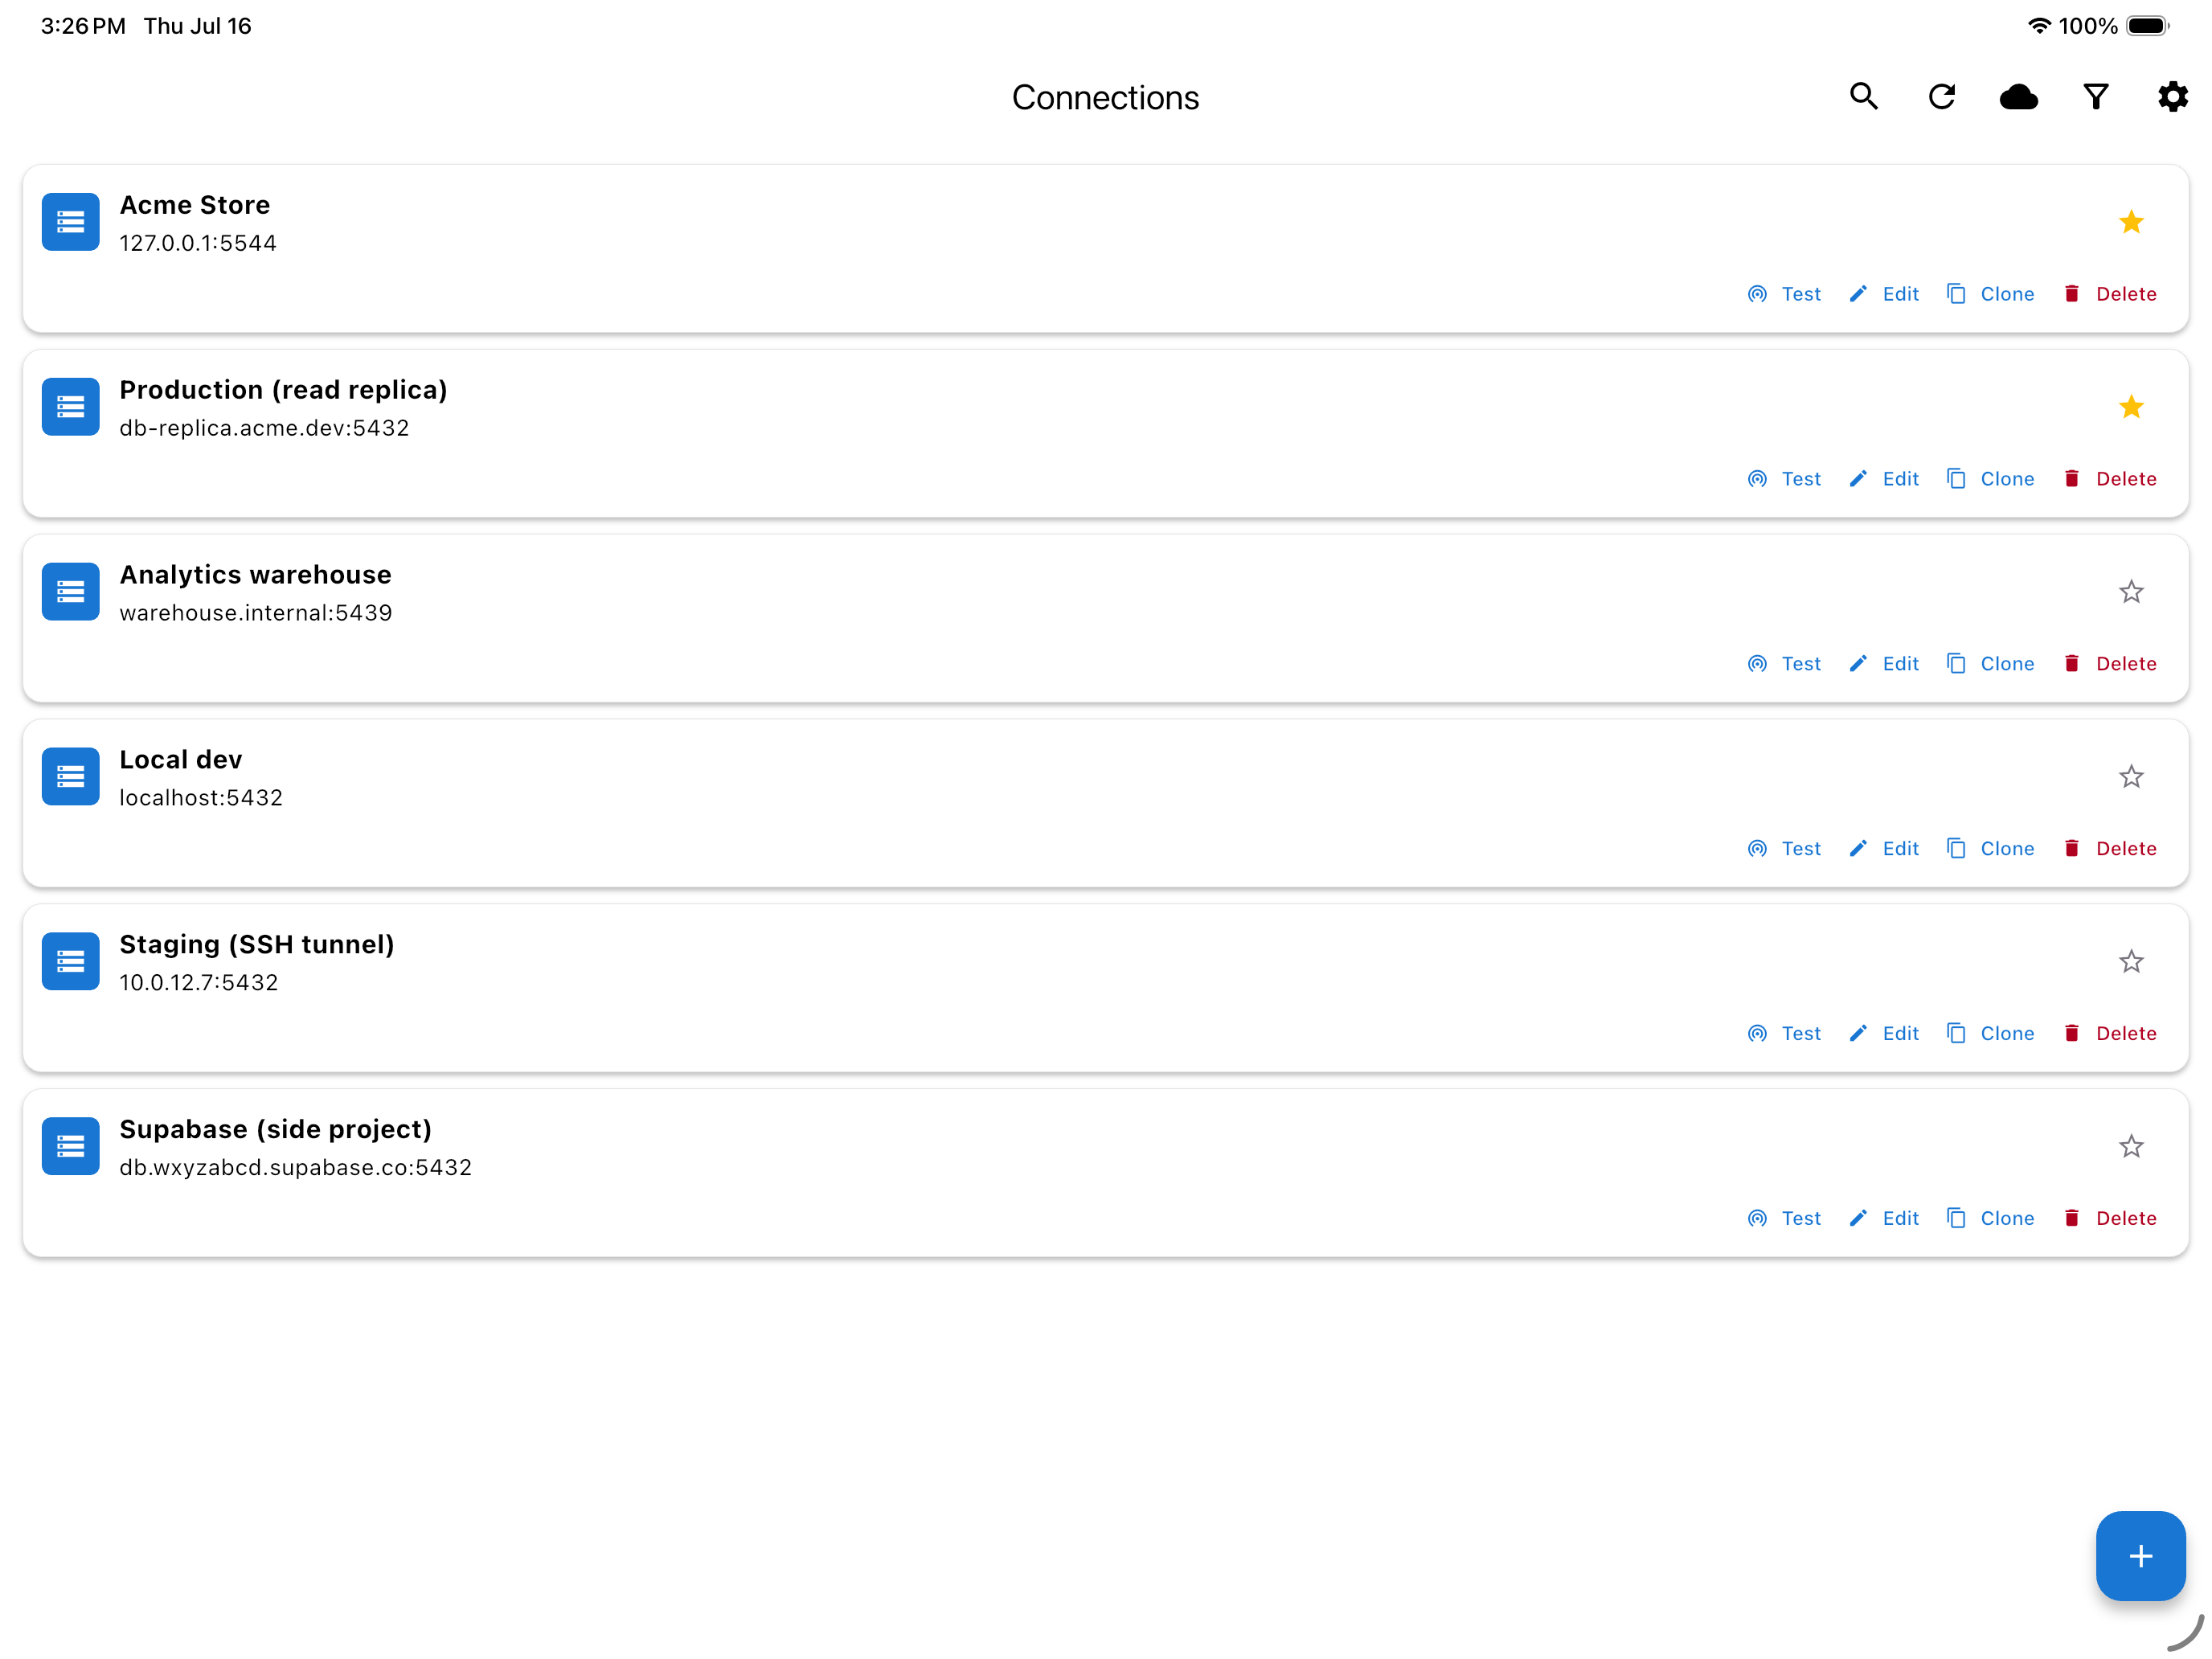2212x1659 pixels.
Task: Edit the Analytics warehouse connection
Action: [x=1884, y=664]
